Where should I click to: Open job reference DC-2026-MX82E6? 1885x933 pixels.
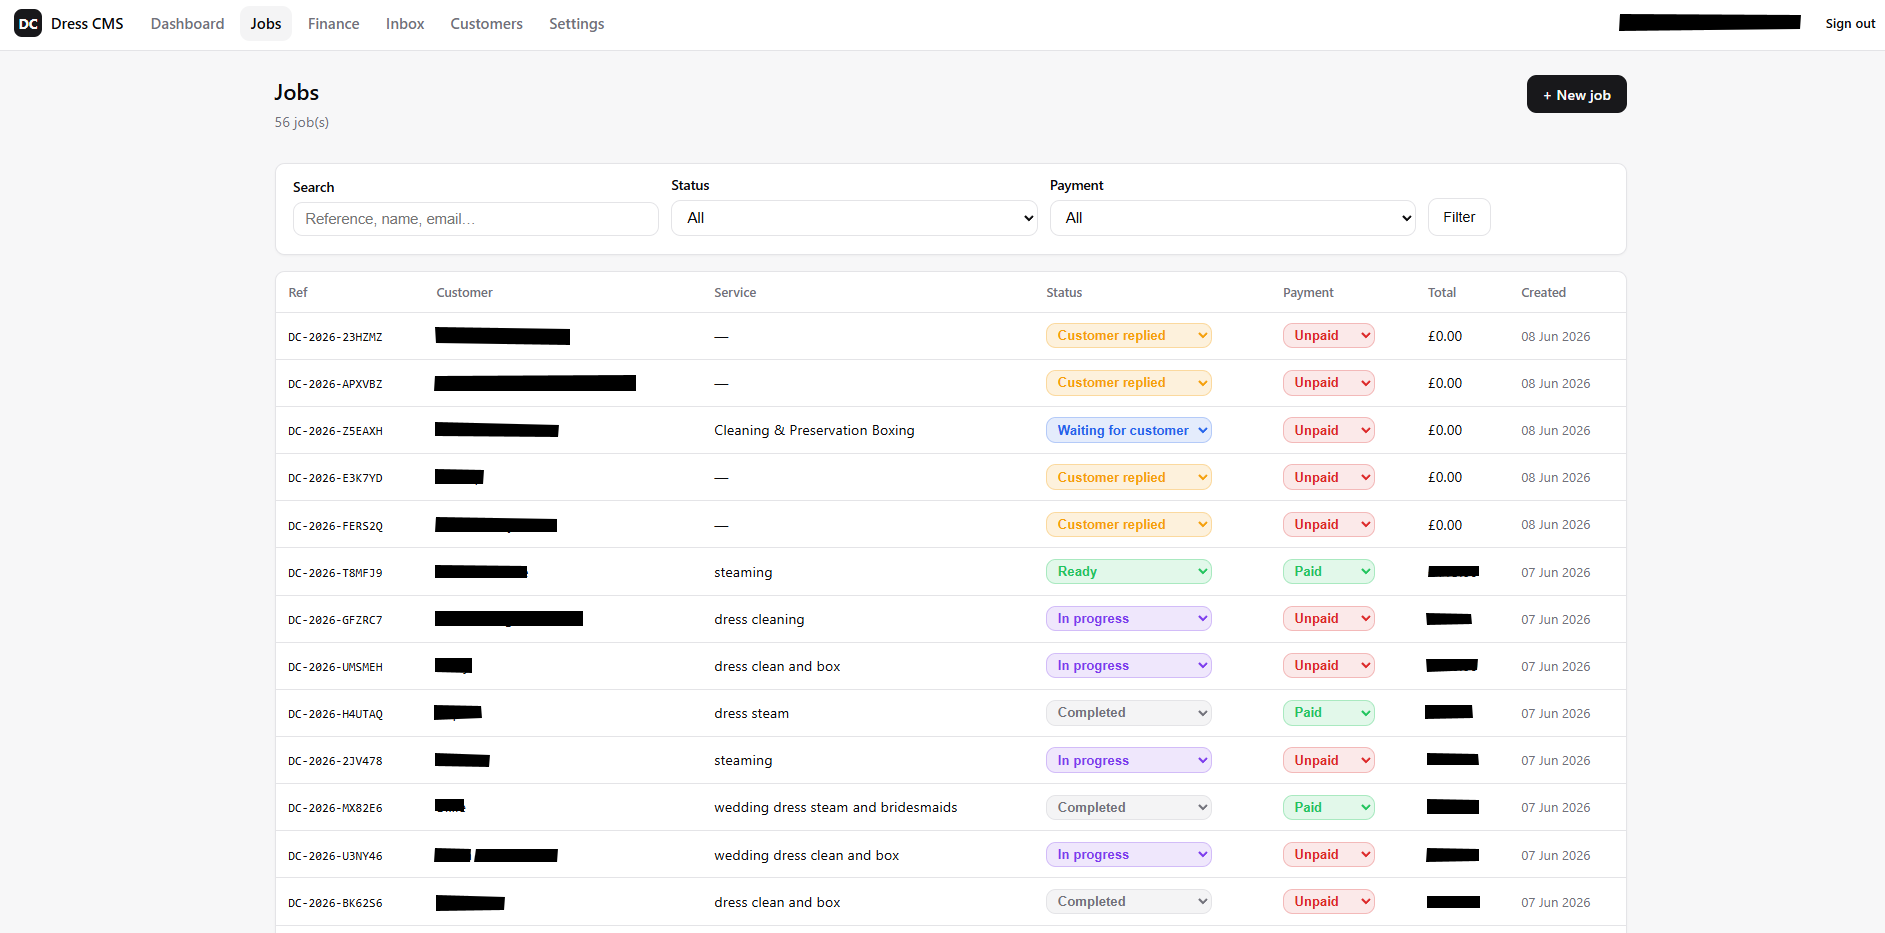(x=335, y=808)
